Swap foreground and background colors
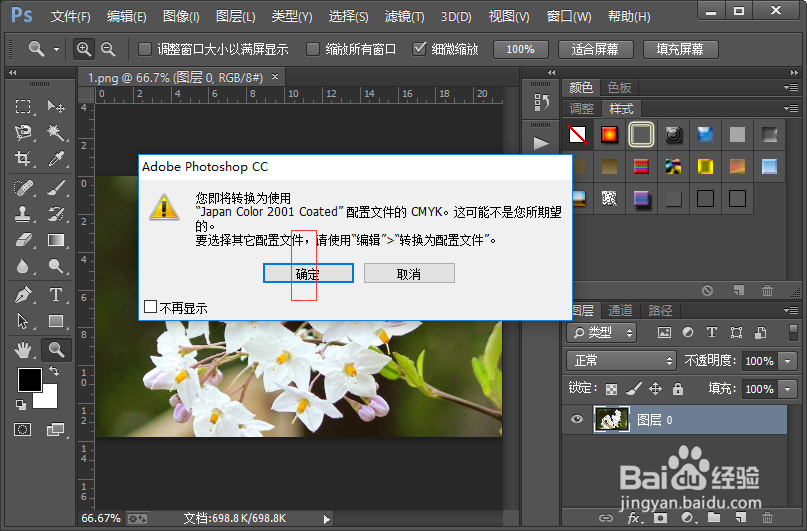 click(54, 370)
